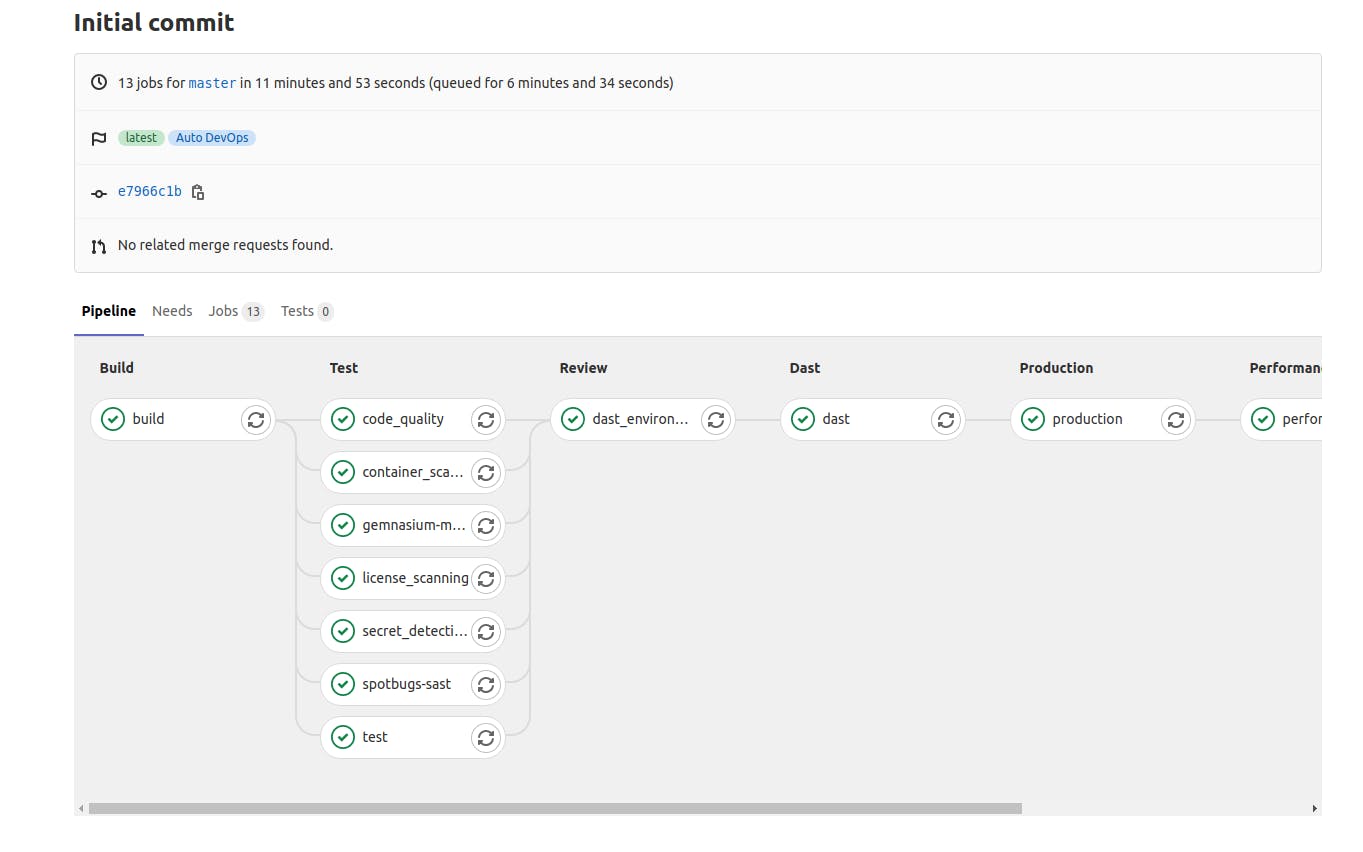Retry the dast job
Image resolution: width=1363 pixels, height=852 pixels.
(946, 419)
